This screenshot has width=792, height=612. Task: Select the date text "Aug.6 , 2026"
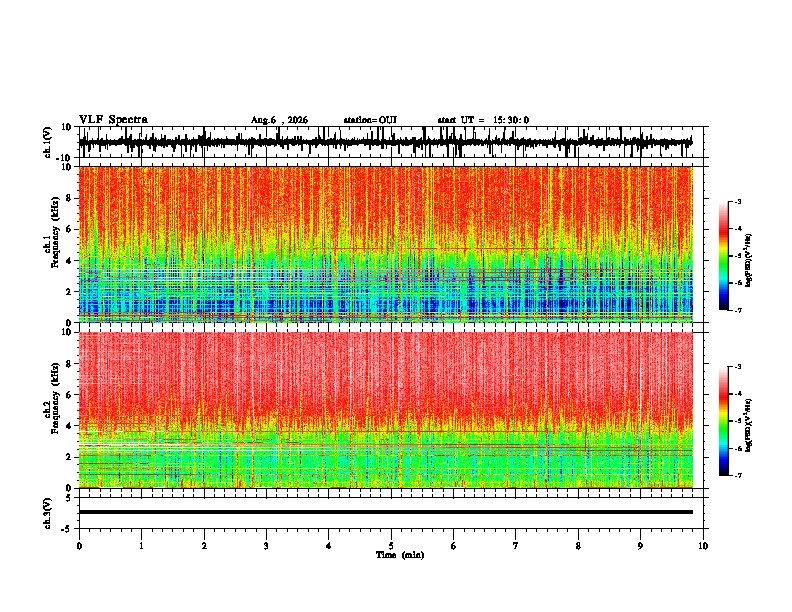pos(279,120)
